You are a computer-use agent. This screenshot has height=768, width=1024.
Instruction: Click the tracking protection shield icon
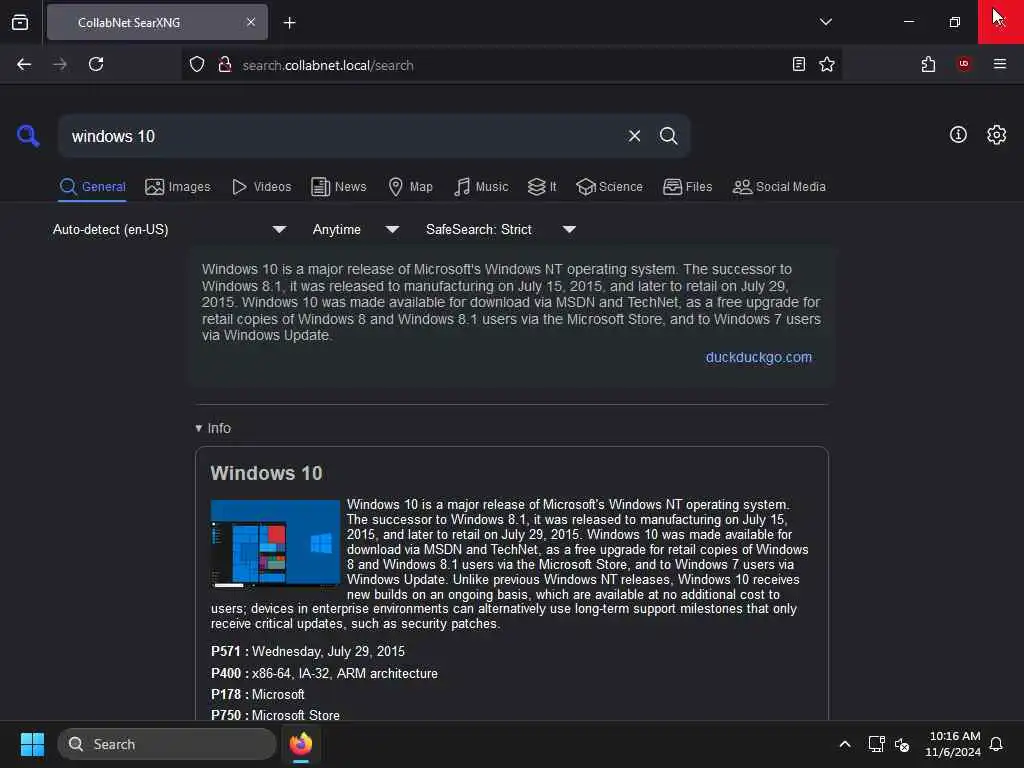197,65
